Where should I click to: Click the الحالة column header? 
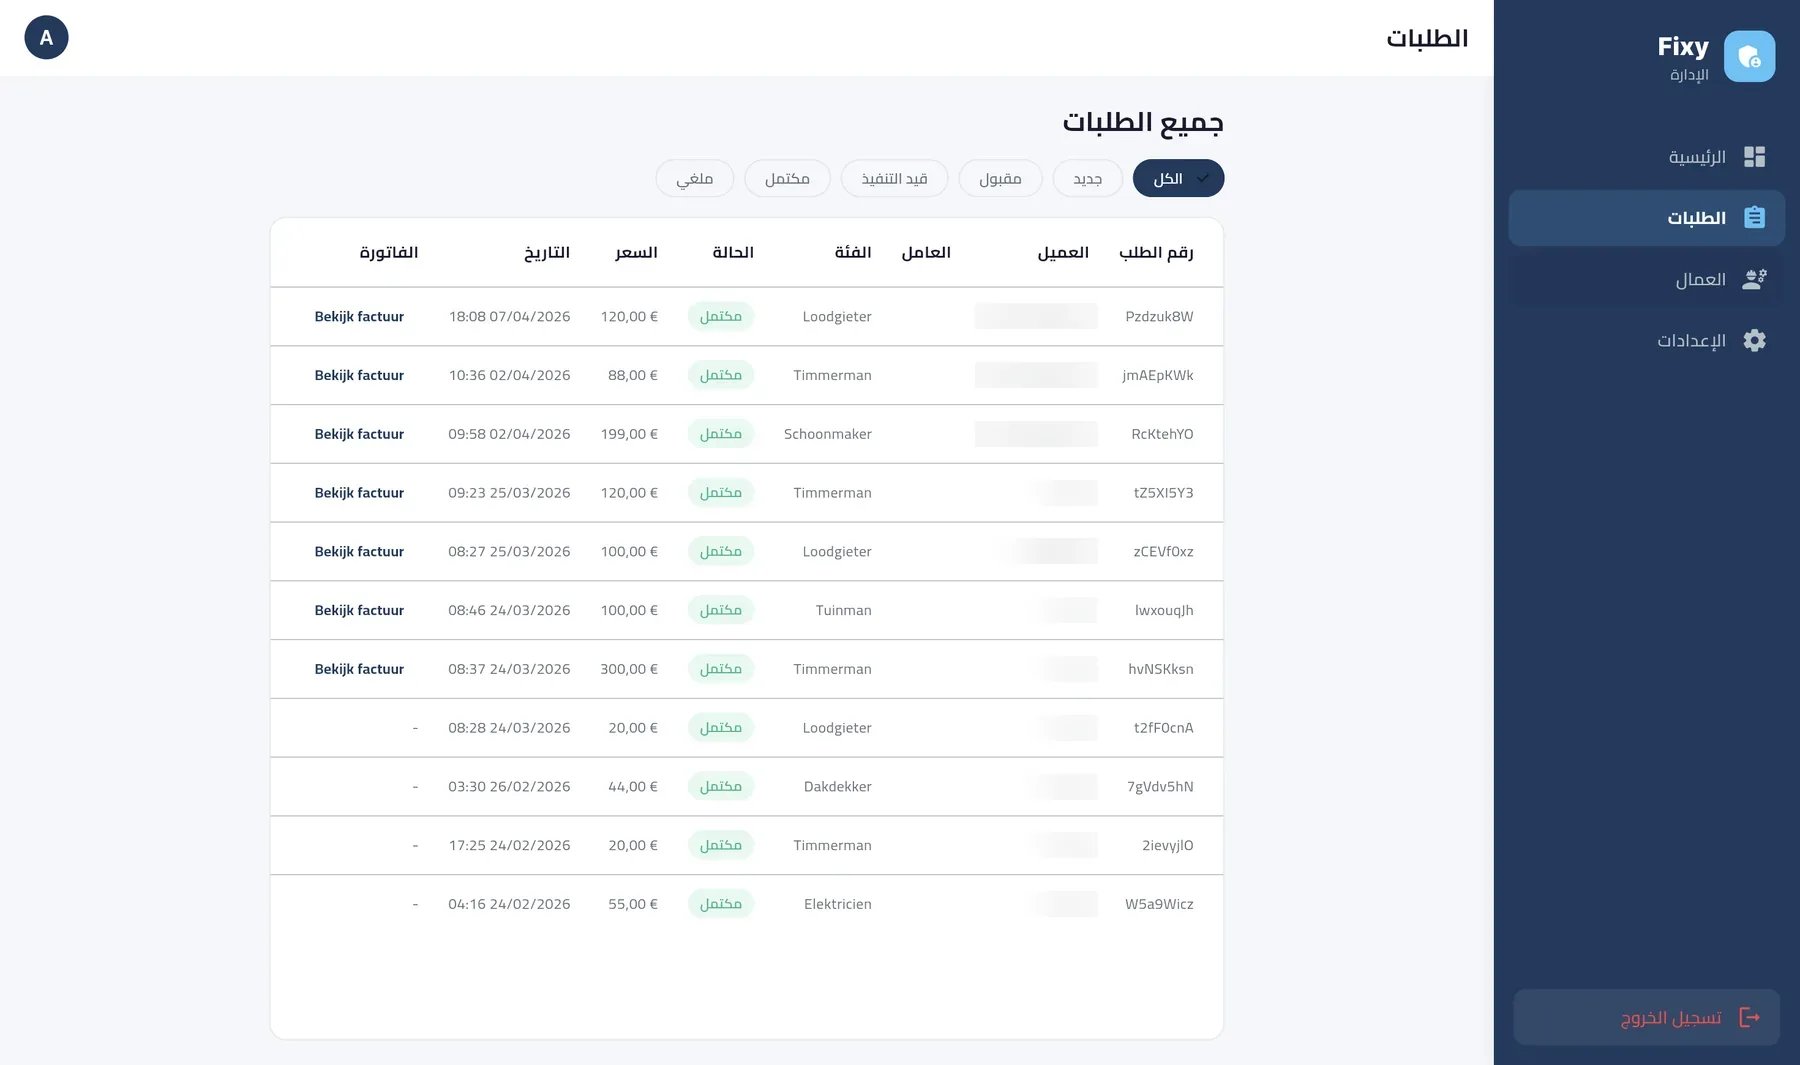733,252
